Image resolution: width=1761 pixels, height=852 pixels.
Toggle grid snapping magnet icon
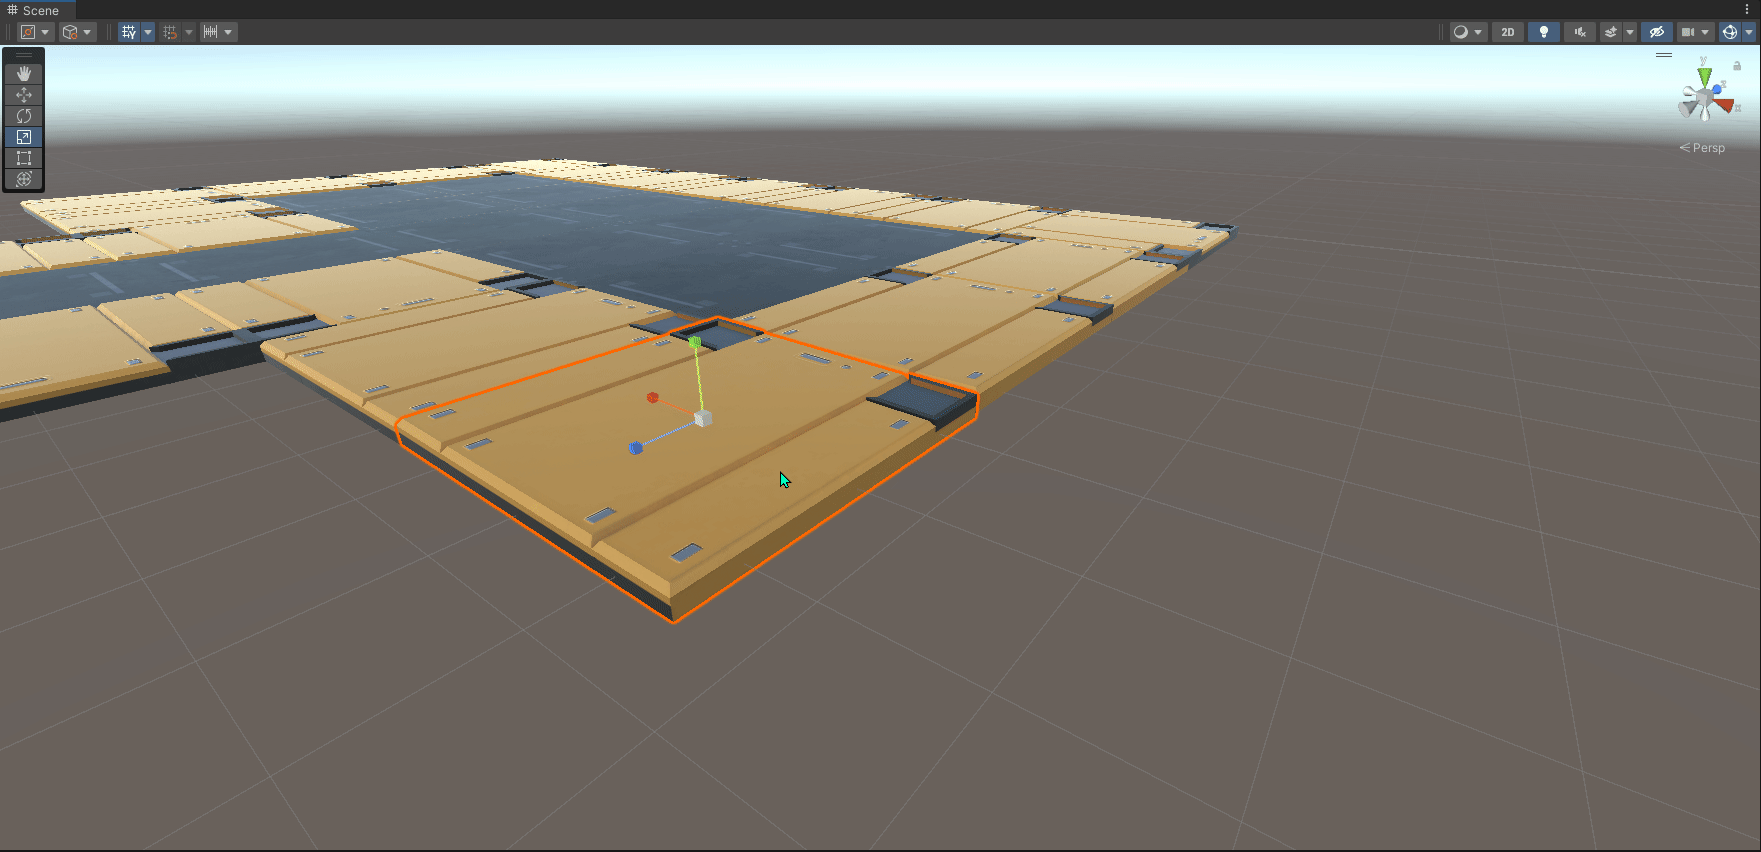(170, 32)
